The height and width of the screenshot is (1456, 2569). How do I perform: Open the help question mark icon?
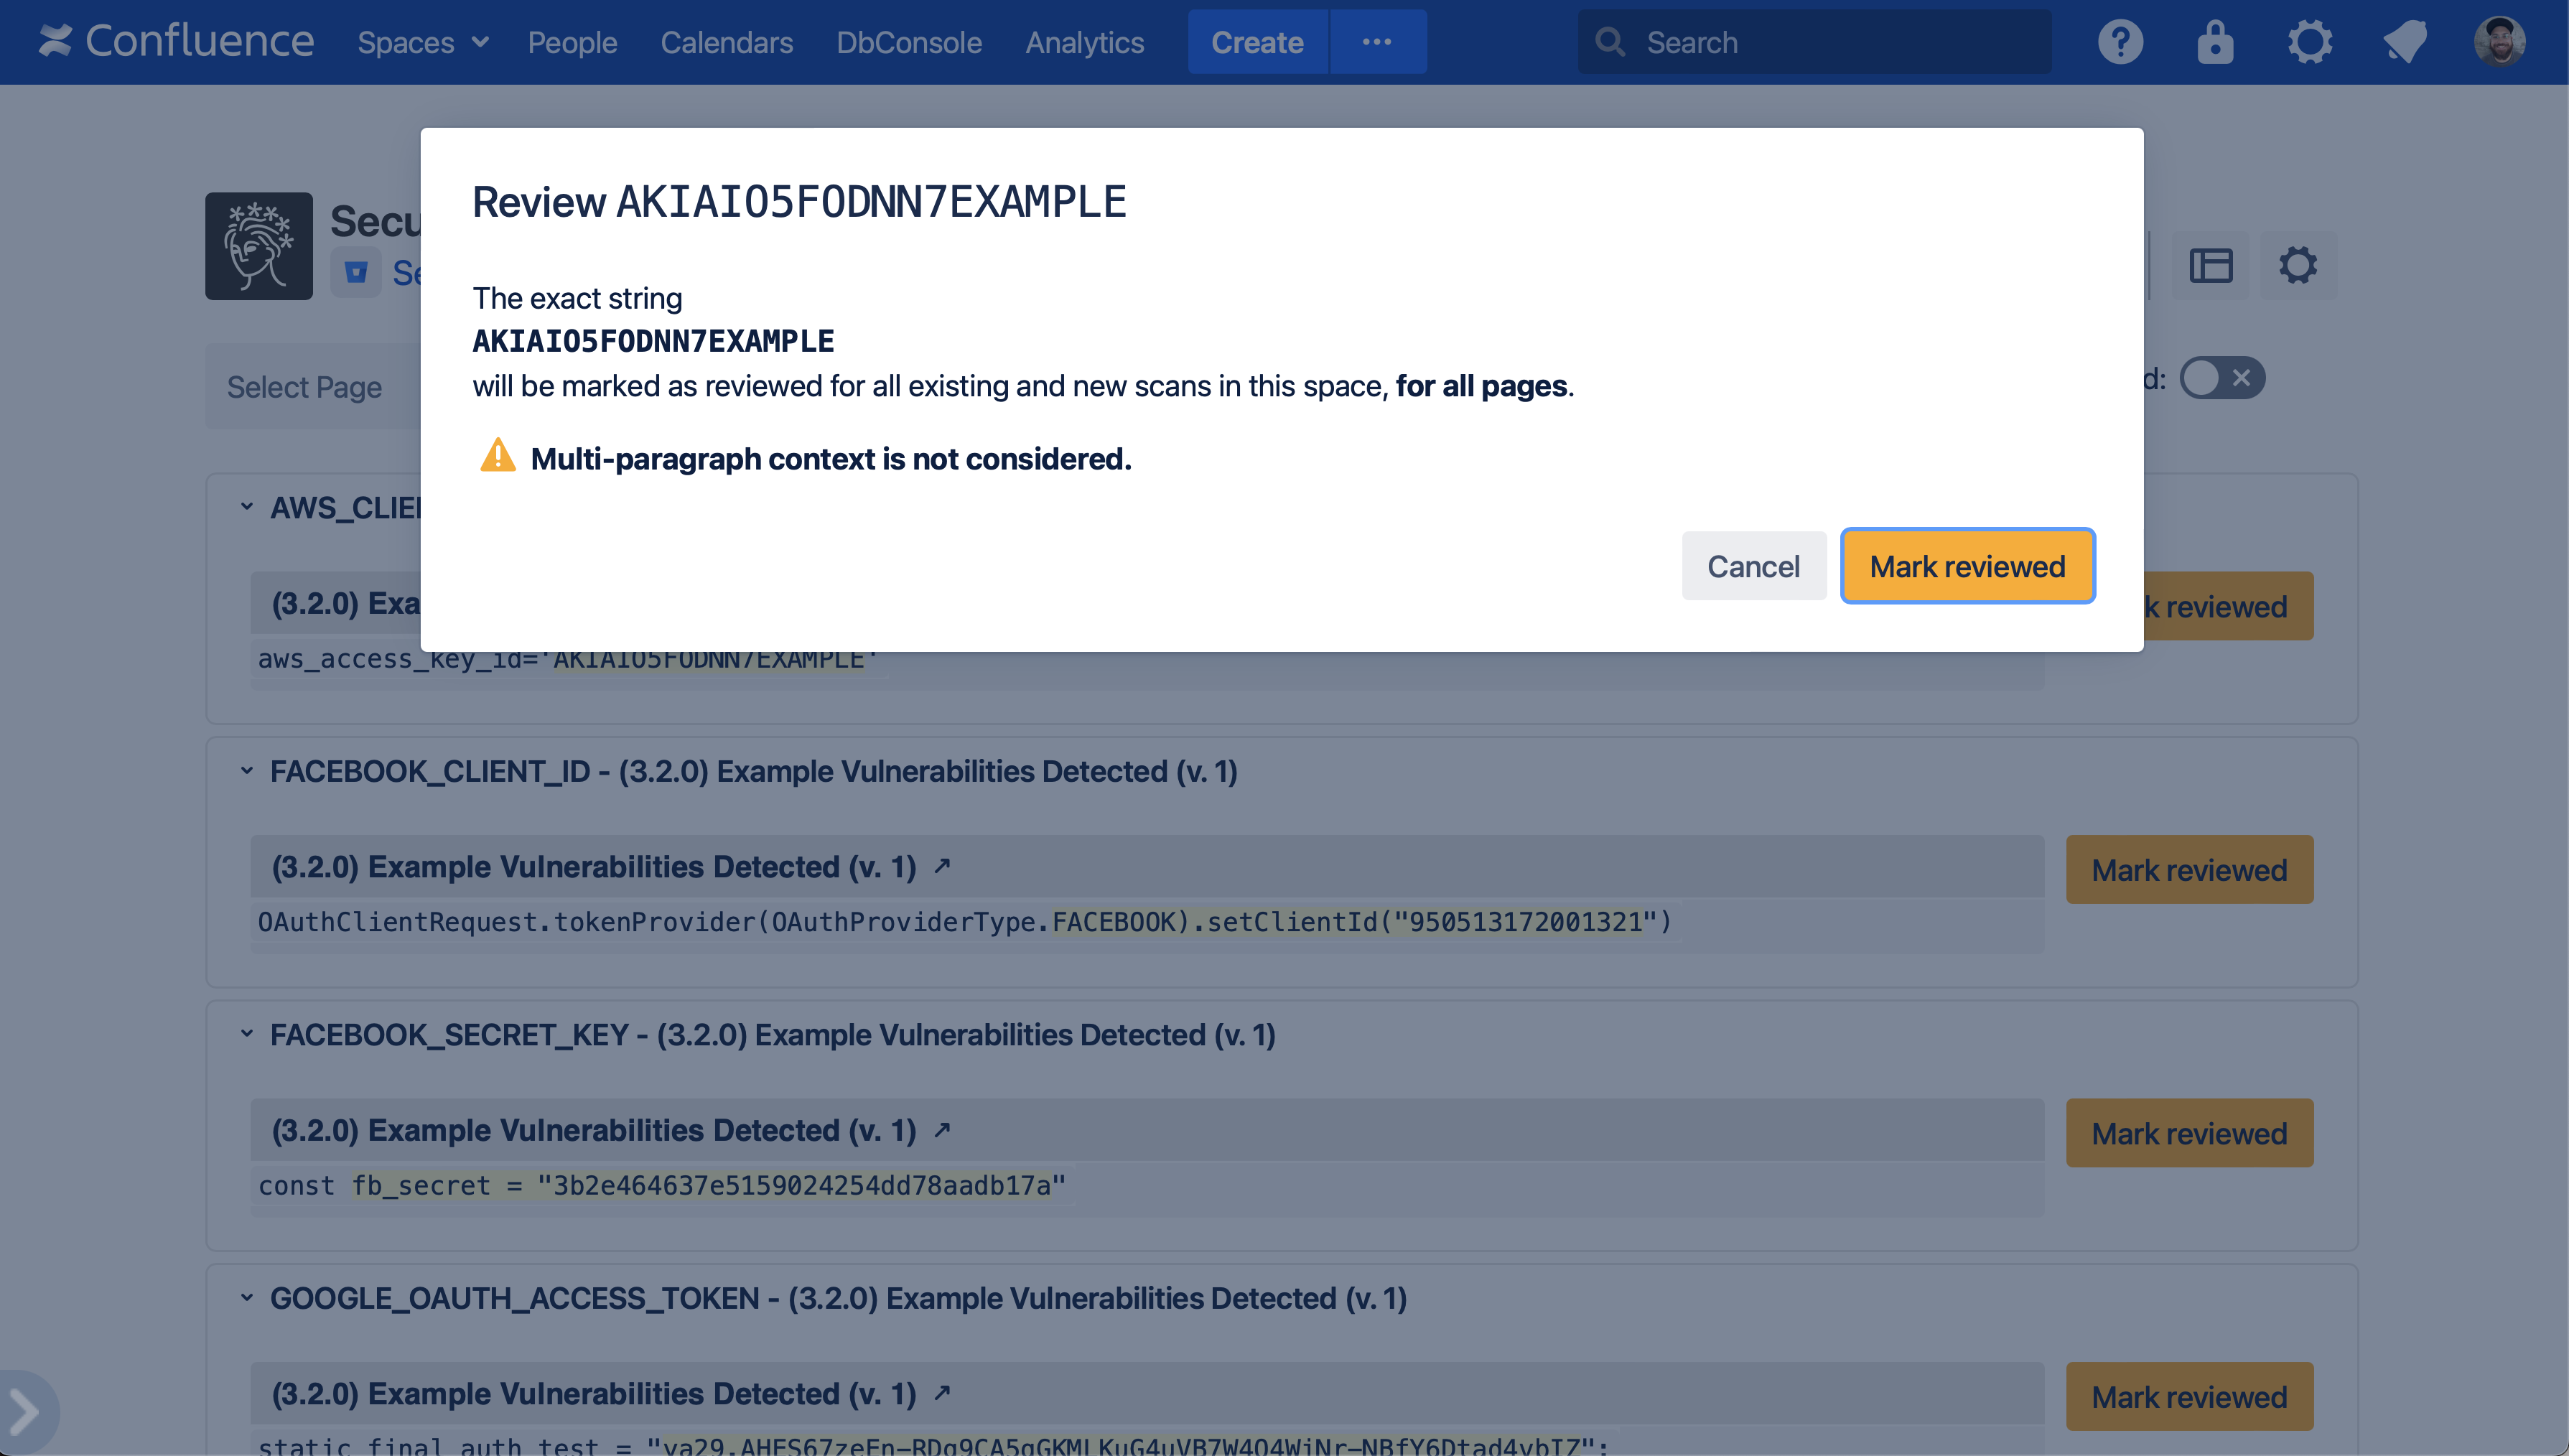pos(2120,42)
